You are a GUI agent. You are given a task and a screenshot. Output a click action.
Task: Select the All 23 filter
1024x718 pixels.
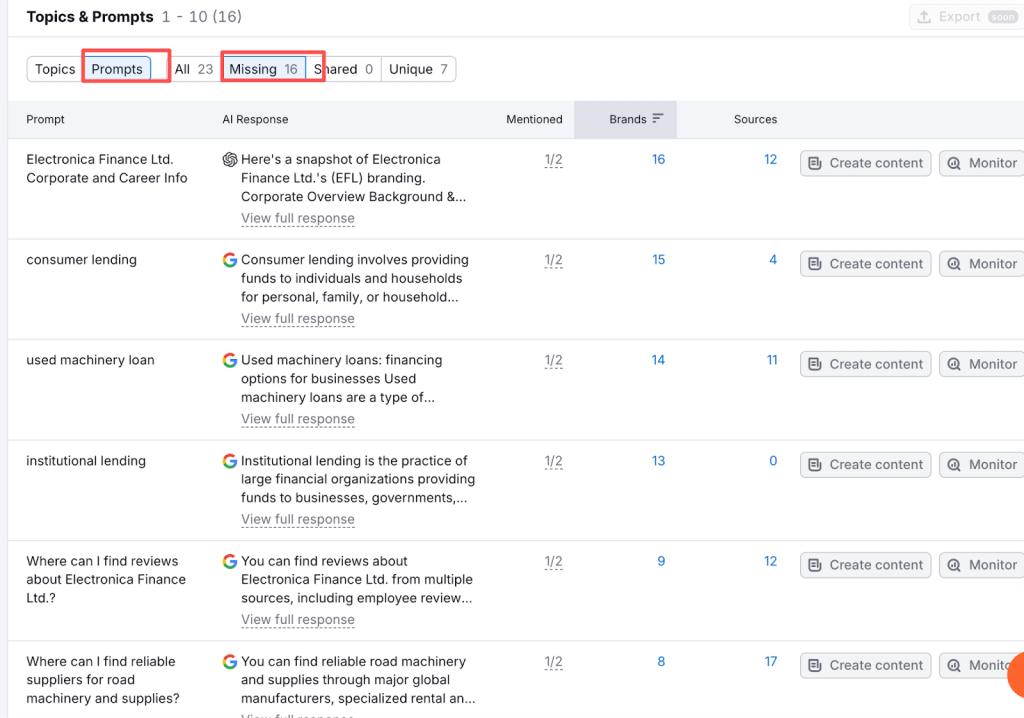pos(194,69)
